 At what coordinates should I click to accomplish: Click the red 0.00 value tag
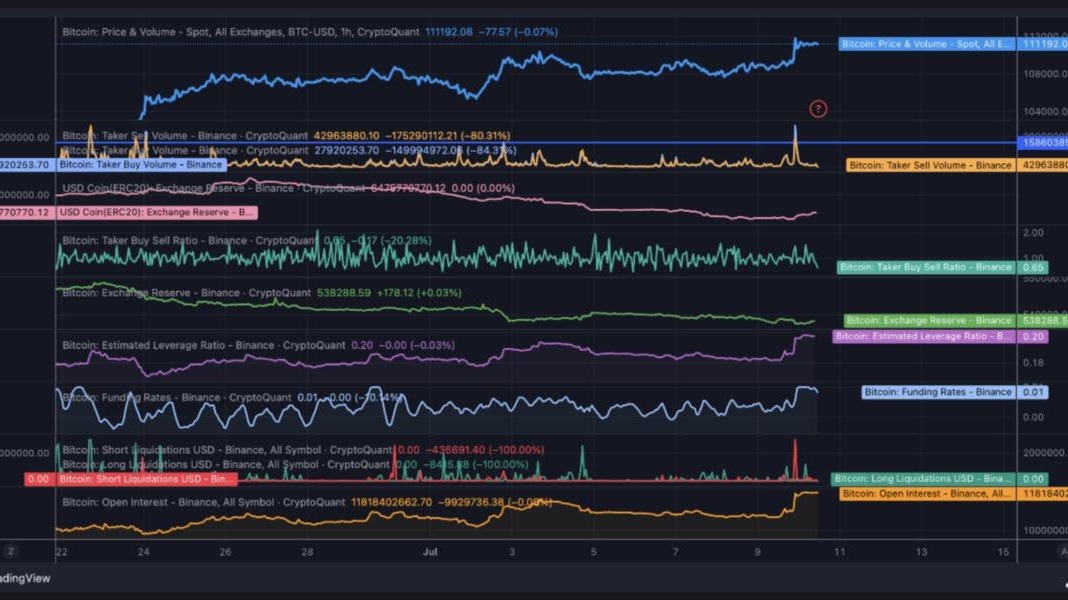tap(40, 479)
